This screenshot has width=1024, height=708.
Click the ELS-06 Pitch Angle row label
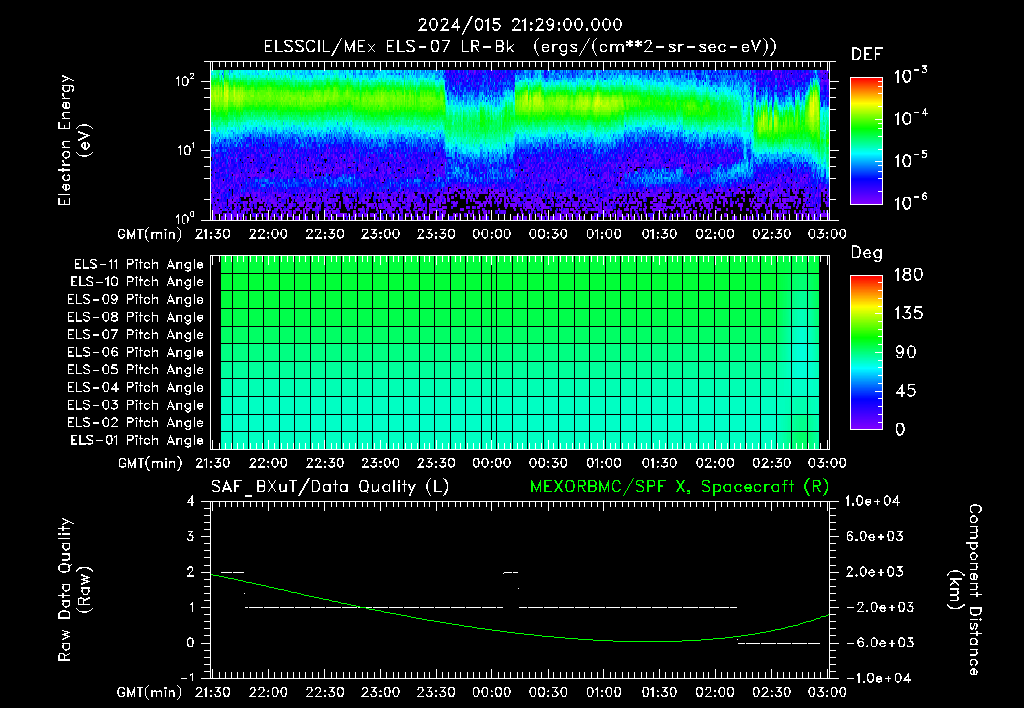(135, 352)
